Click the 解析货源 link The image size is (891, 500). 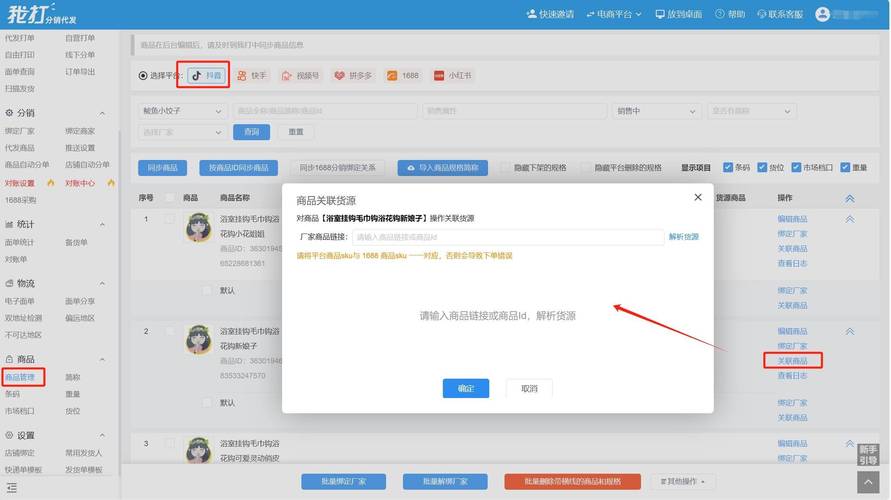(684, 237)
